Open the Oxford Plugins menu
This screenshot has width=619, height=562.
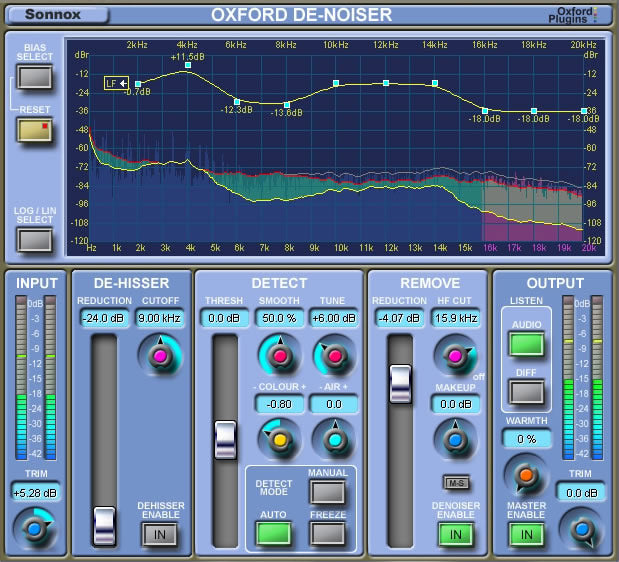[x=582, y=14]
